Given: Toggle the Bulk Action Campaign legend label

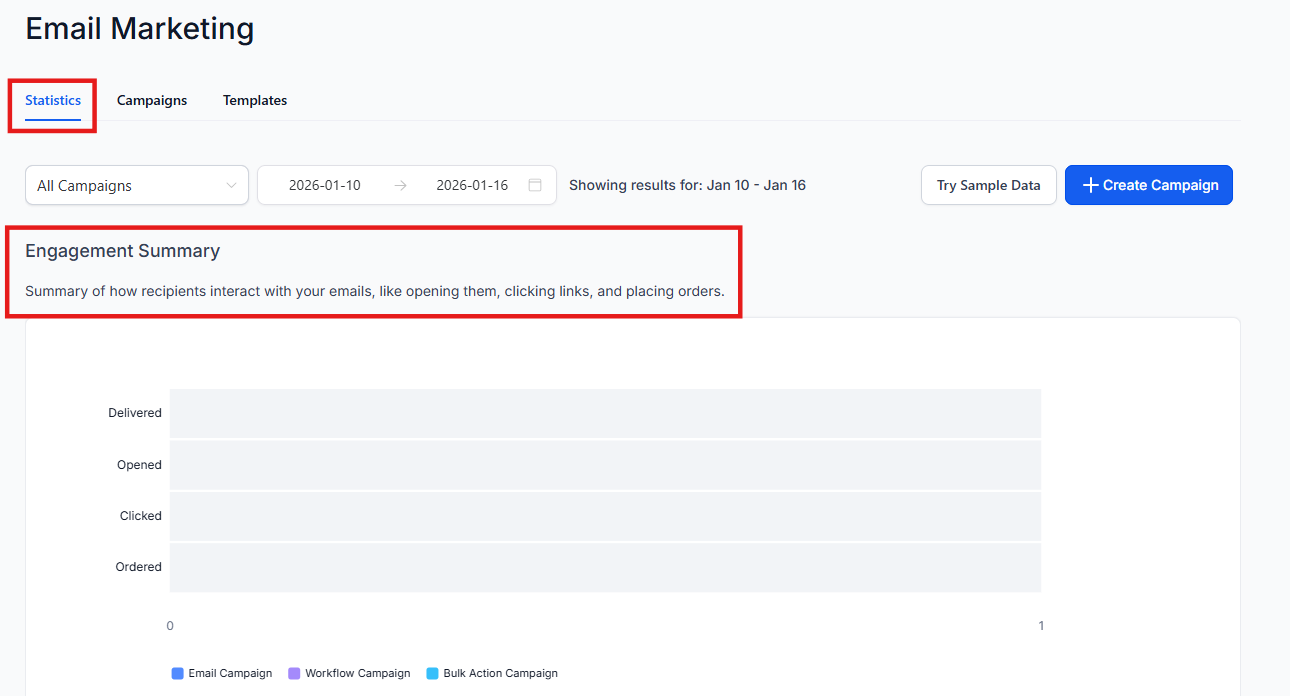Looking at the screenshot, I should (x=500, y=673).
